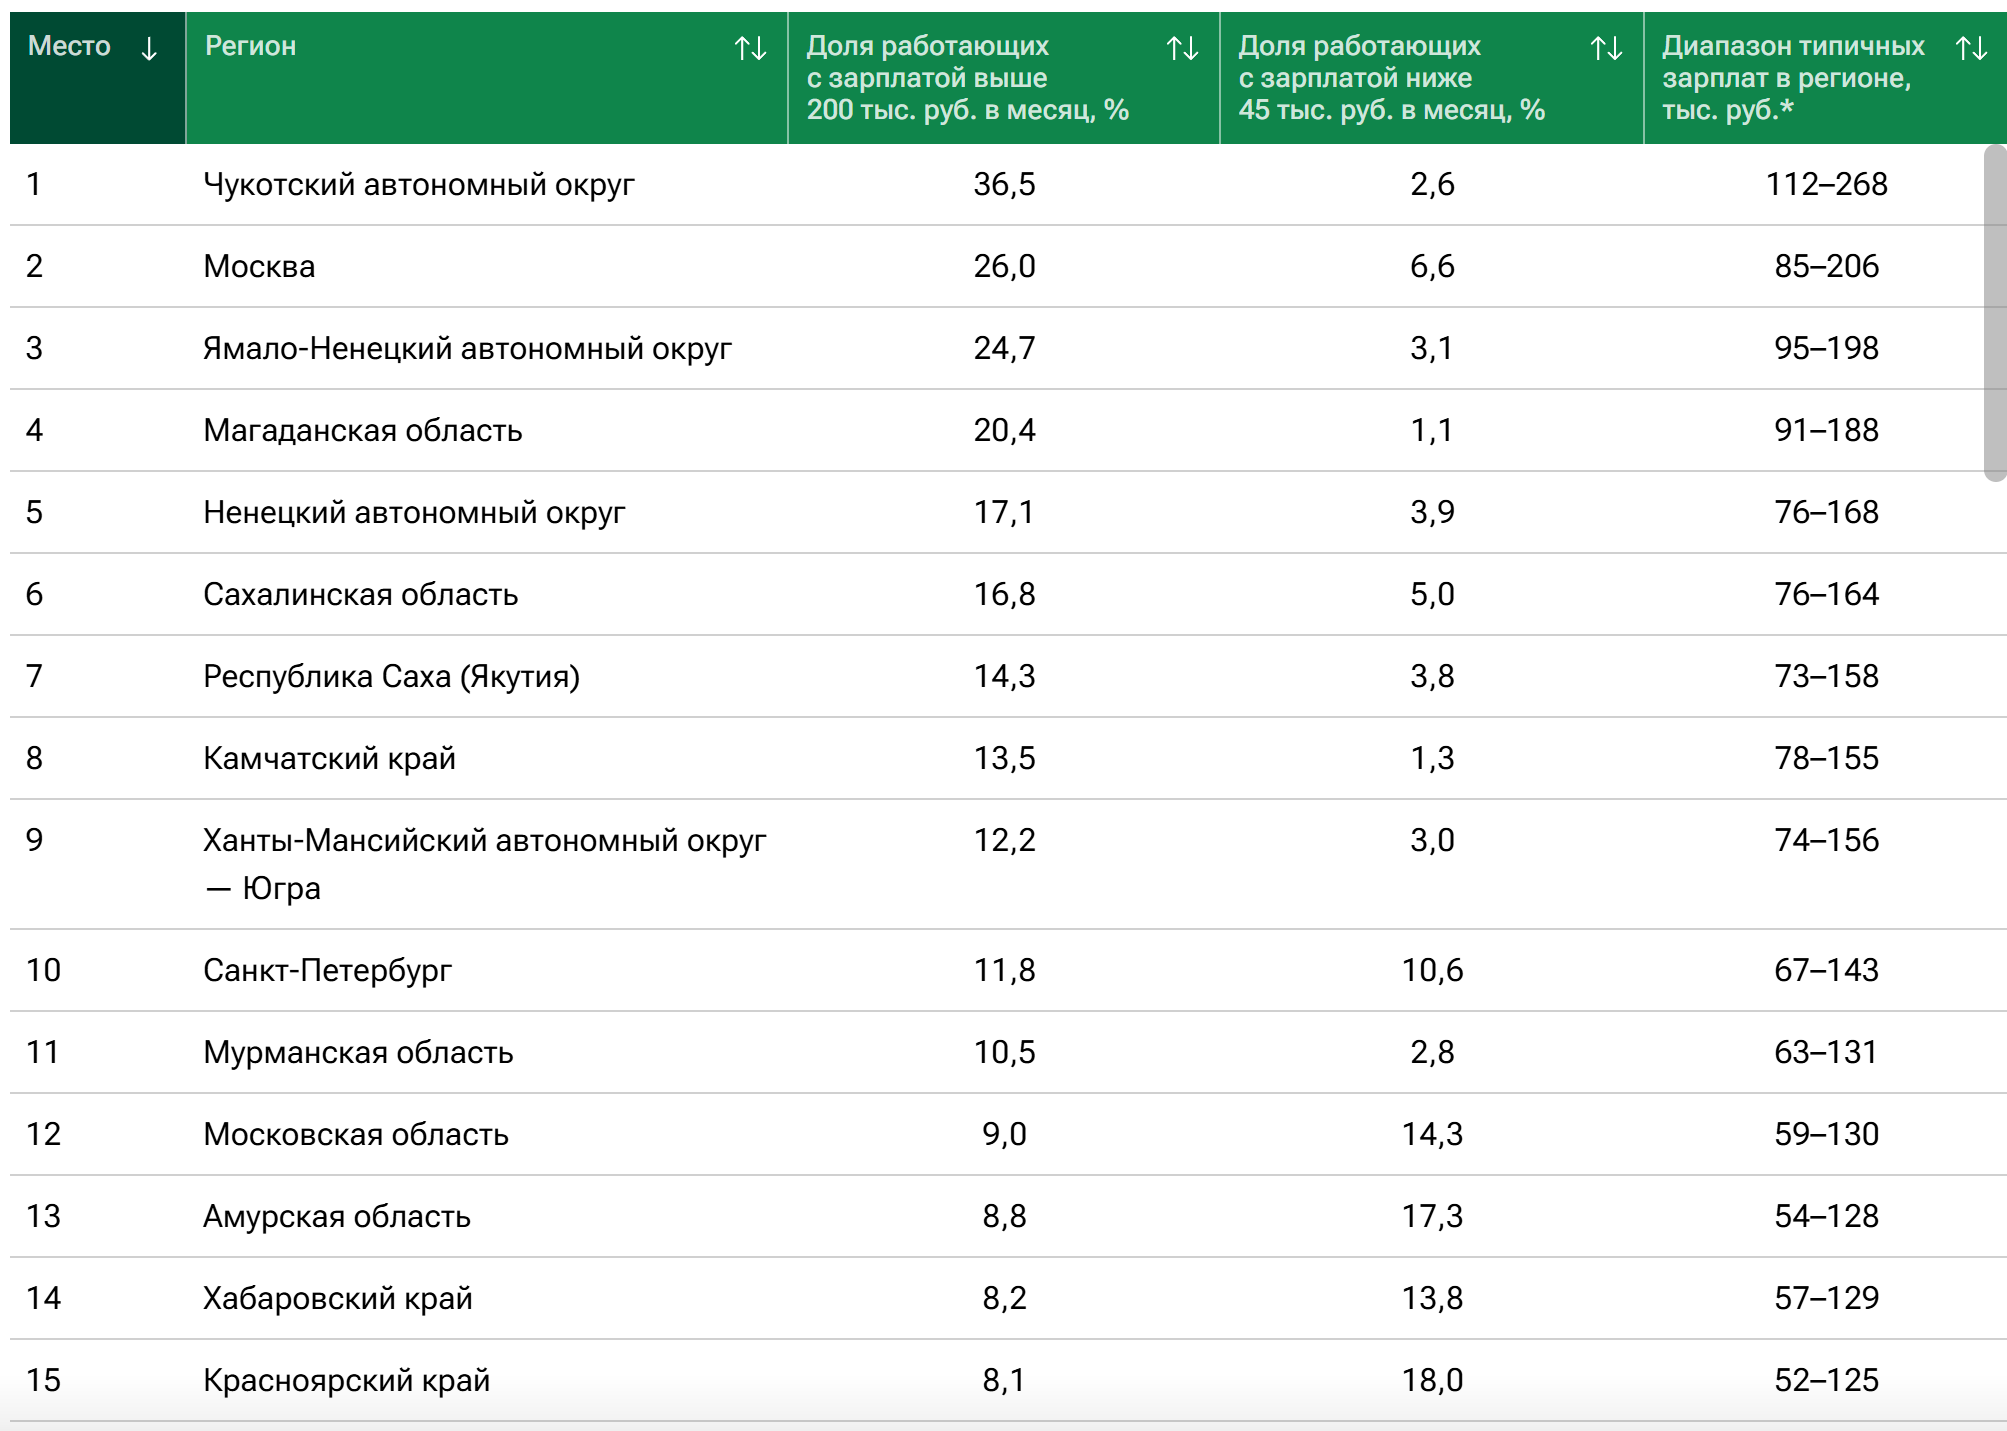
Task: Select the Красноярский край row
Action: coord(346,1380)
